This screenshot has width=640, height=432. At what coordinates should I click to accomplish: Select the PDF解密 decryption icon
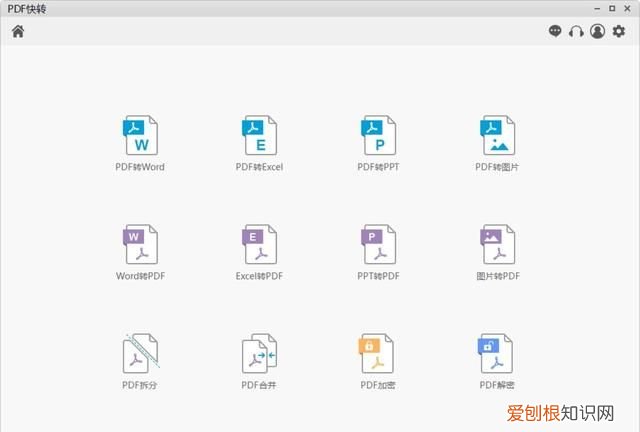point(496,353)
